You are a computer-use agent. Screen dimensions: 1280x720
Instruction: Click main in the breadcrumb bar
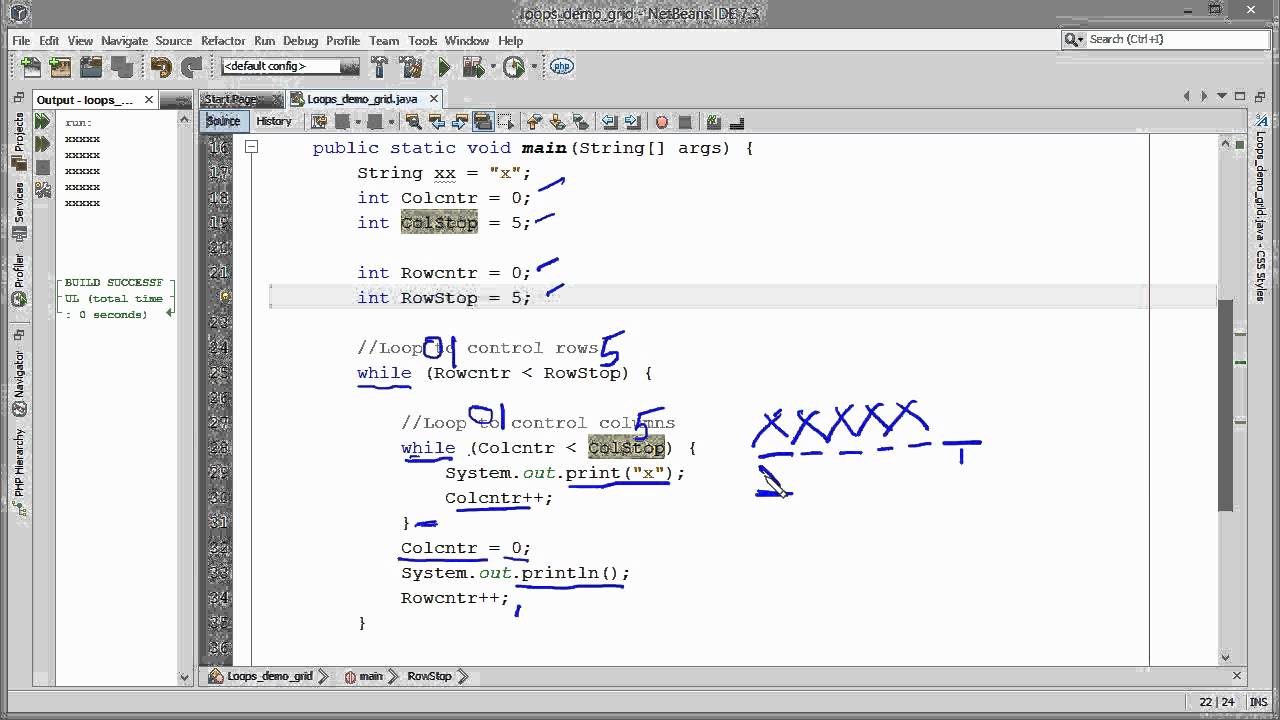click(364, 676)
